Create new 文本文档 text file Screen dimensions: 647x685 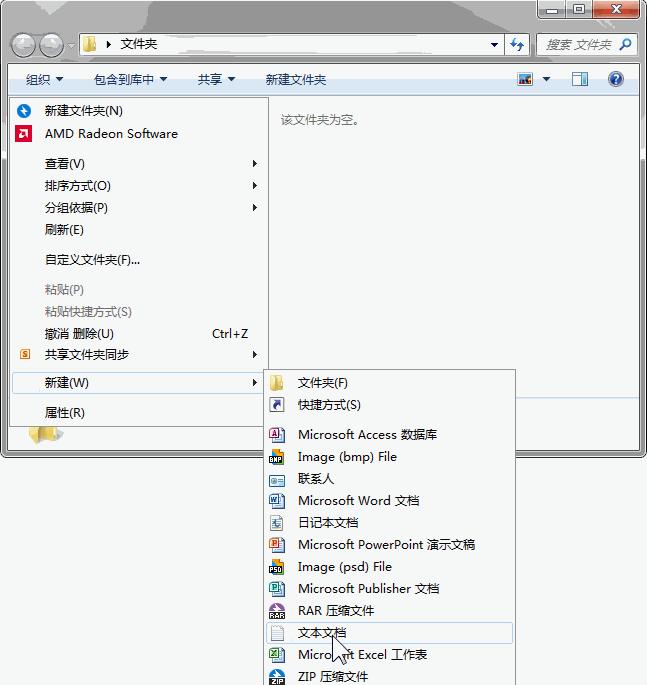pos(390,633)
